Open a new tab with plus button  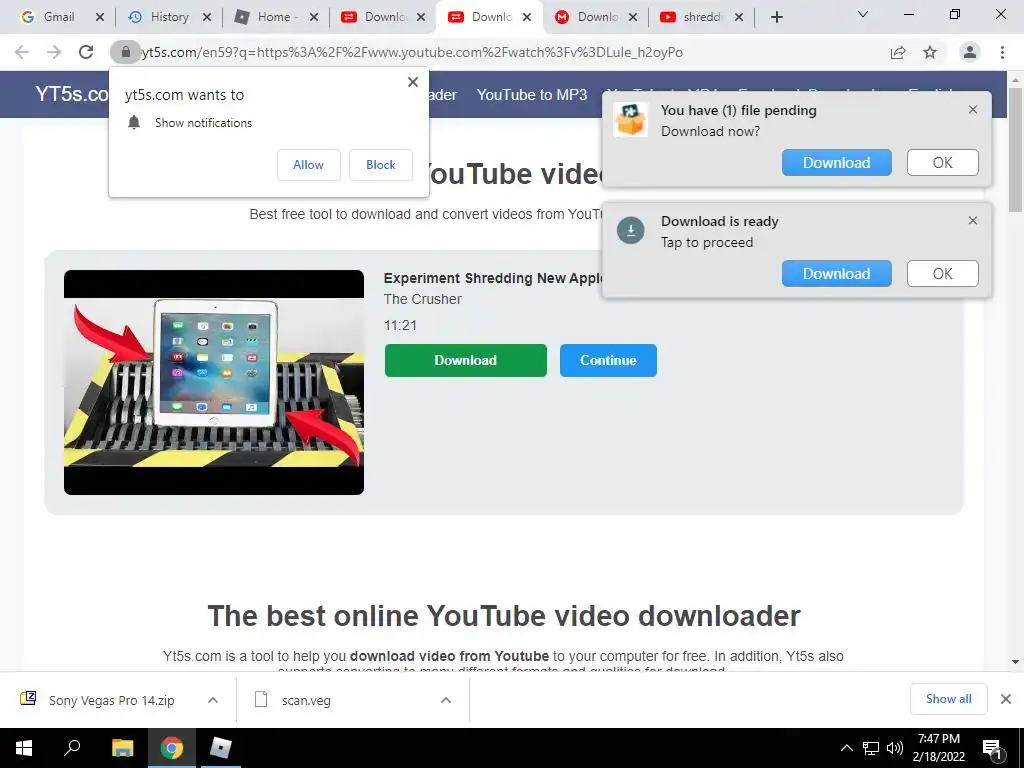[776, 17]
